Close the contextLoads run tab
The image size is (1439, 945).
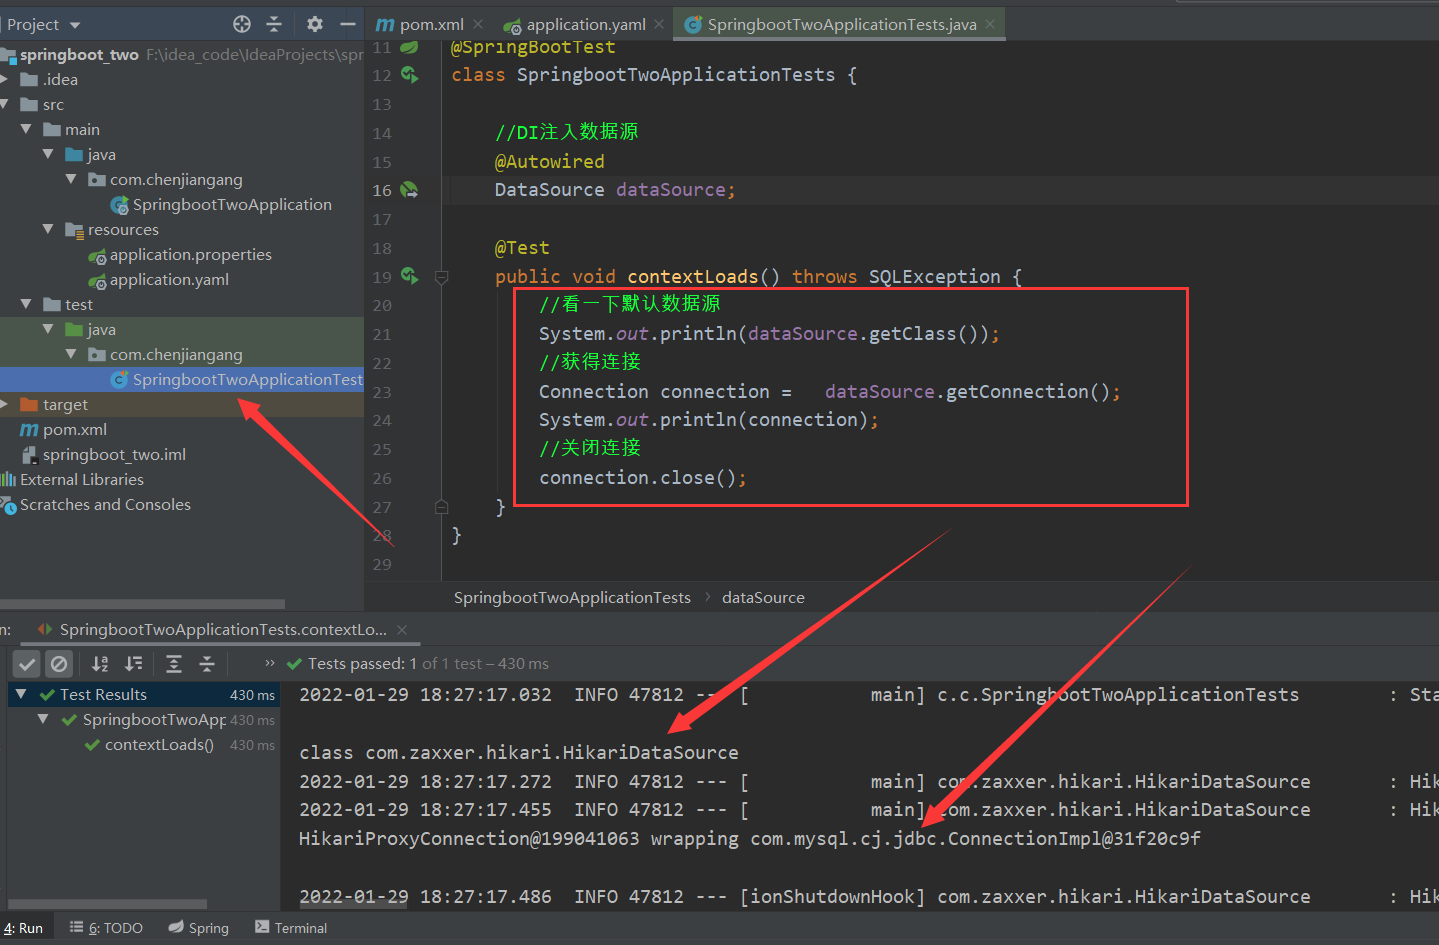pyautogui.click(x=402, y=629)
